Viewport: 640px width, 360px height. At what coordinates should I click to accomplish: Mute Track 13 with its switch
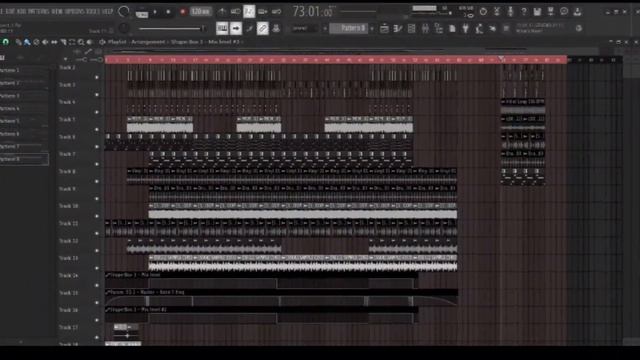[97, 268]
